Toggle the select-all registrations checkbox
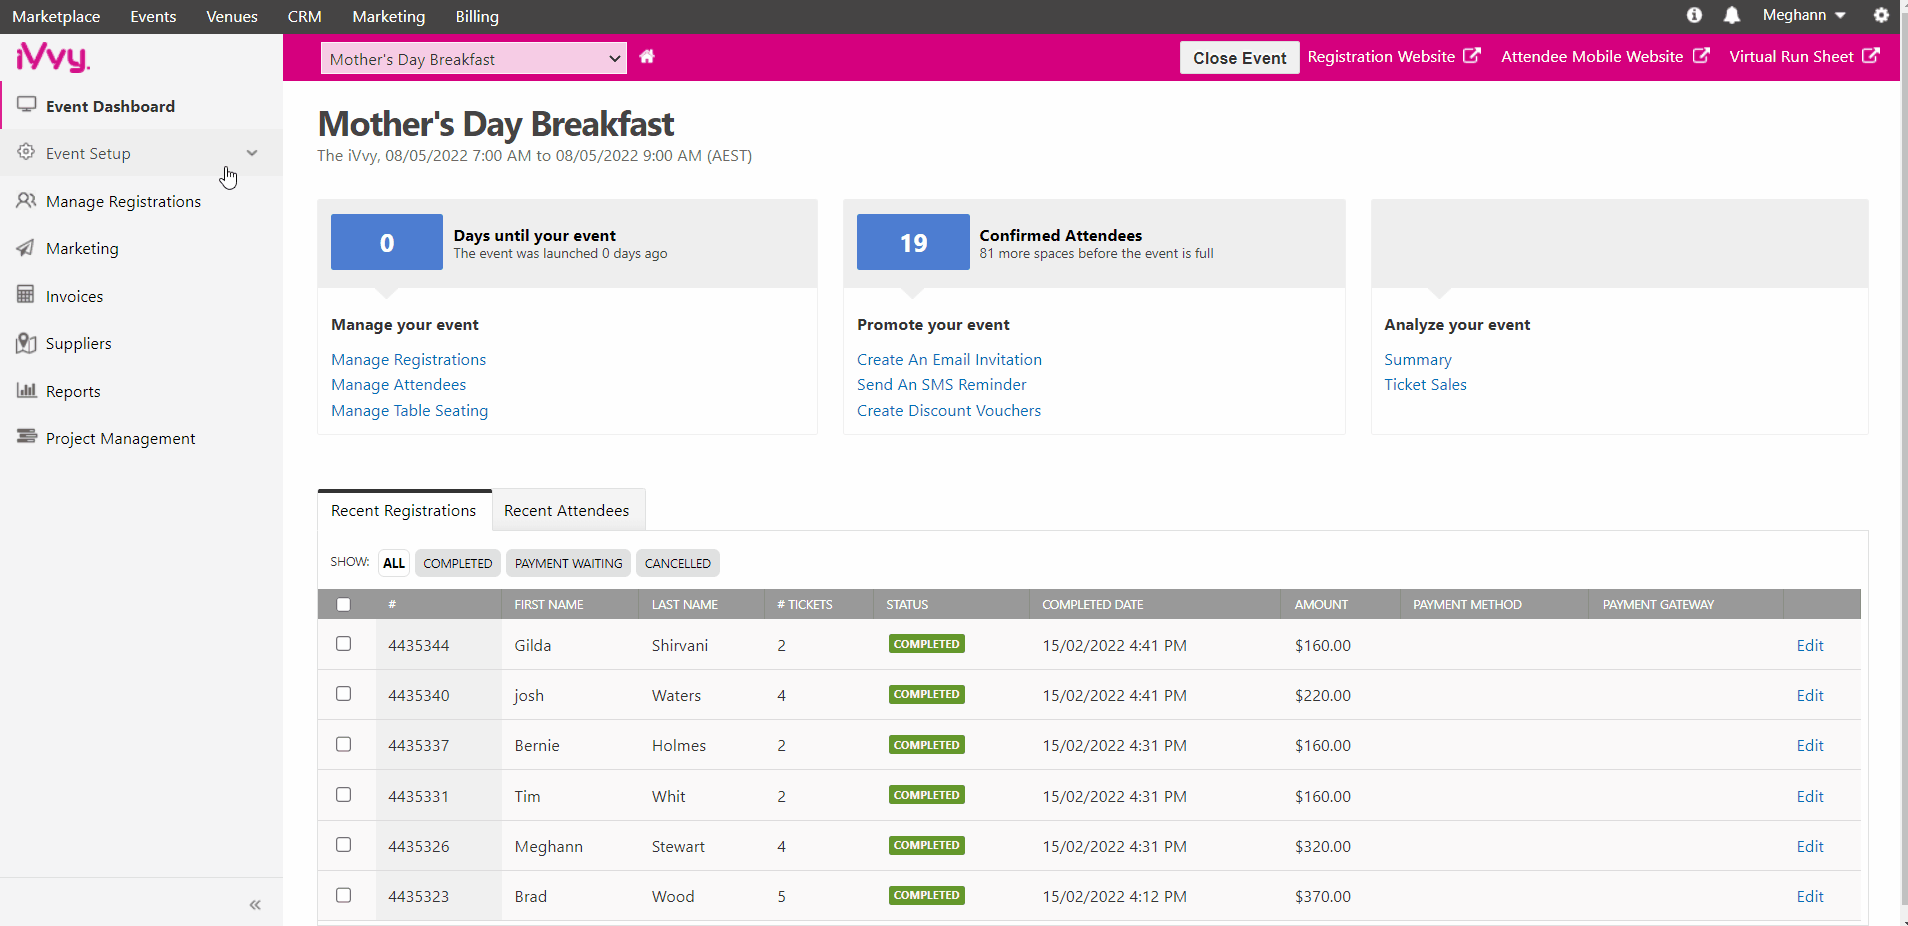 coord(344,604)
